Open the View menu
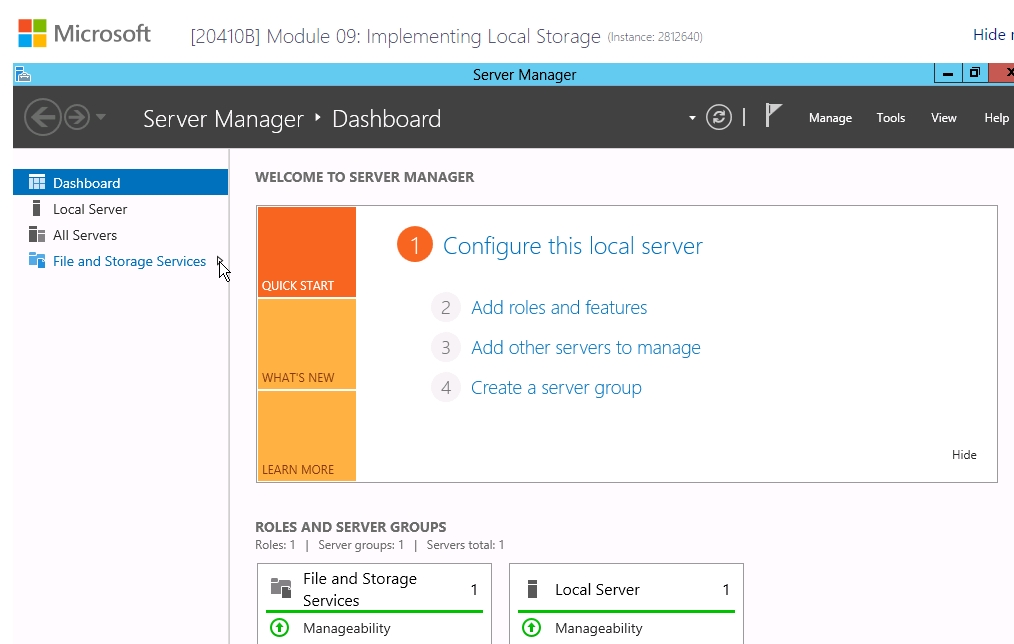This screenshot has height=644, width=1014. (944, 118)
